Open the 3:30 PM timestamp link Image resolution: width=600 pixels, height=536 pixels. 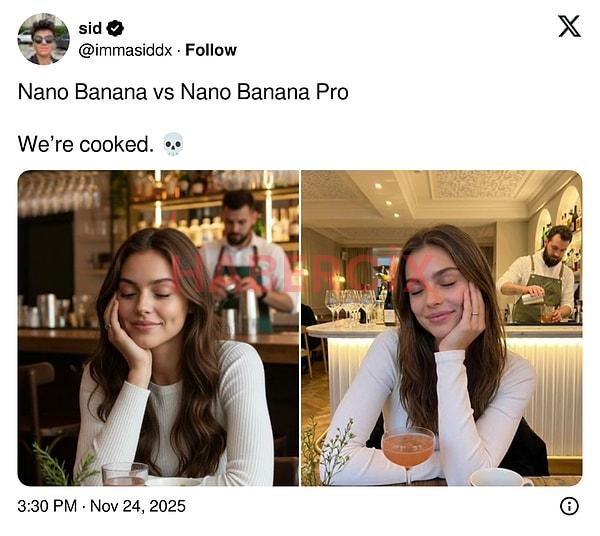(x=49, y=506)
